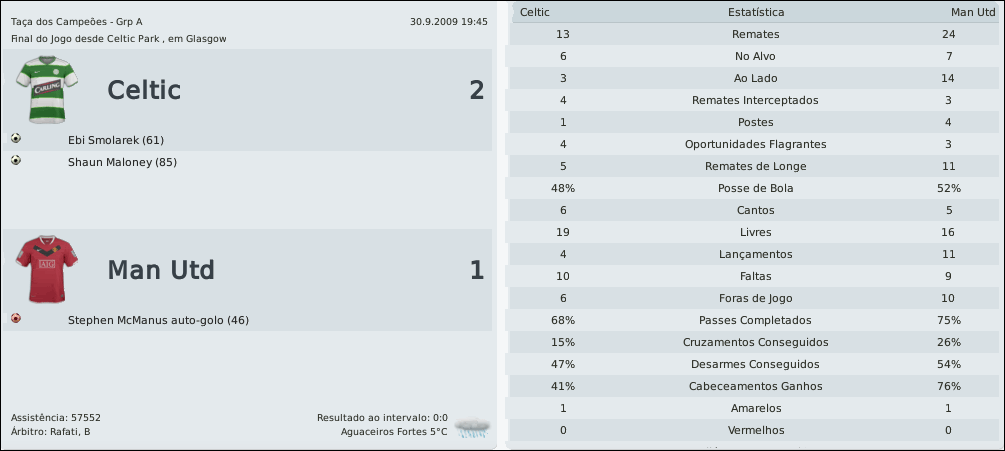Select Stephen McManus auto-golo entry

158,320
